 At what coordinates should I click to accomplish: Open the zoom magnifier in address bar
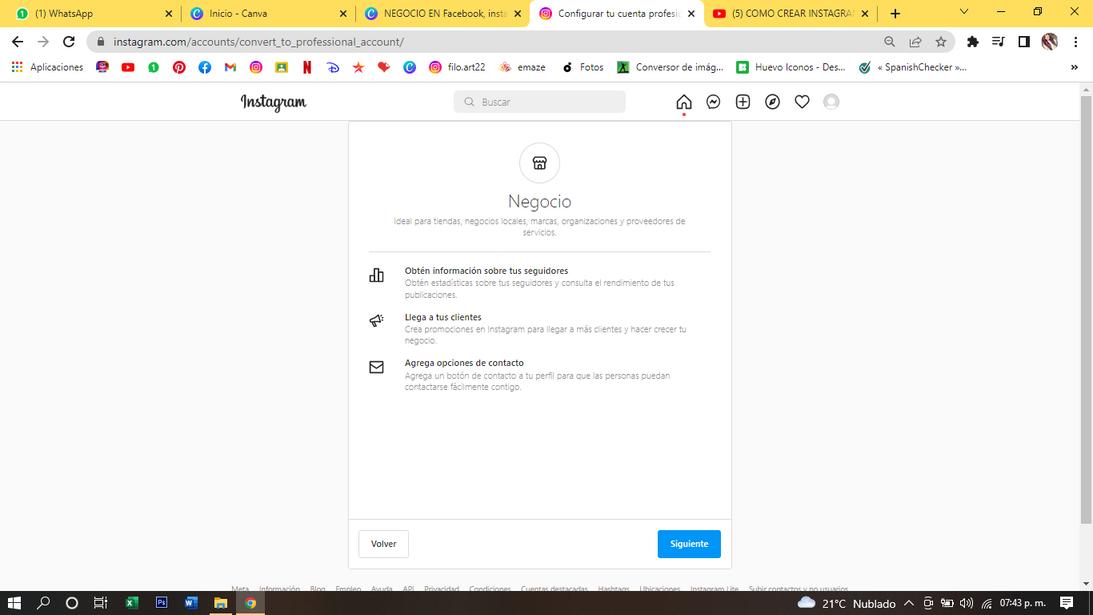tap(889, 42)
